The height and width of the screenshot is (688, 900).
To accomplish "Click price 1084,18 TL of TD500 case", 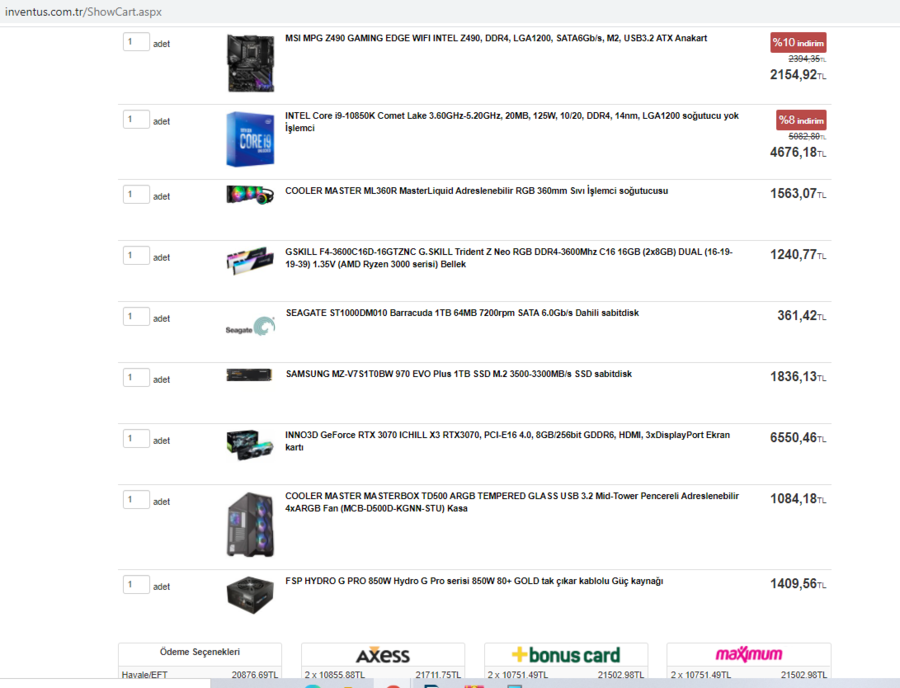I will click(798, 499).
